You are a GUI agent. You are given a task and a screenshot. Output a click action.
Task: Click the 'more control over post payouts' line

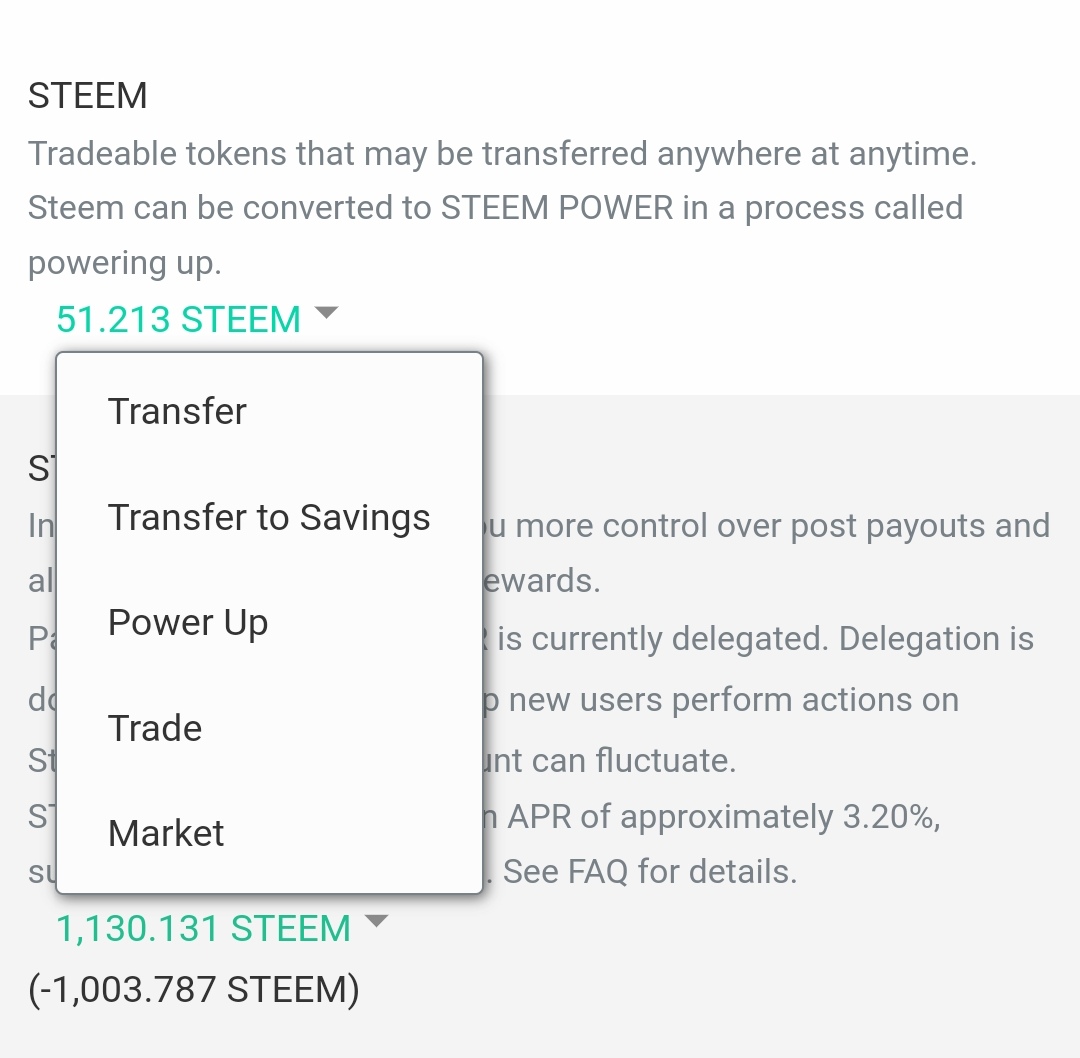[x=782, y=526]
